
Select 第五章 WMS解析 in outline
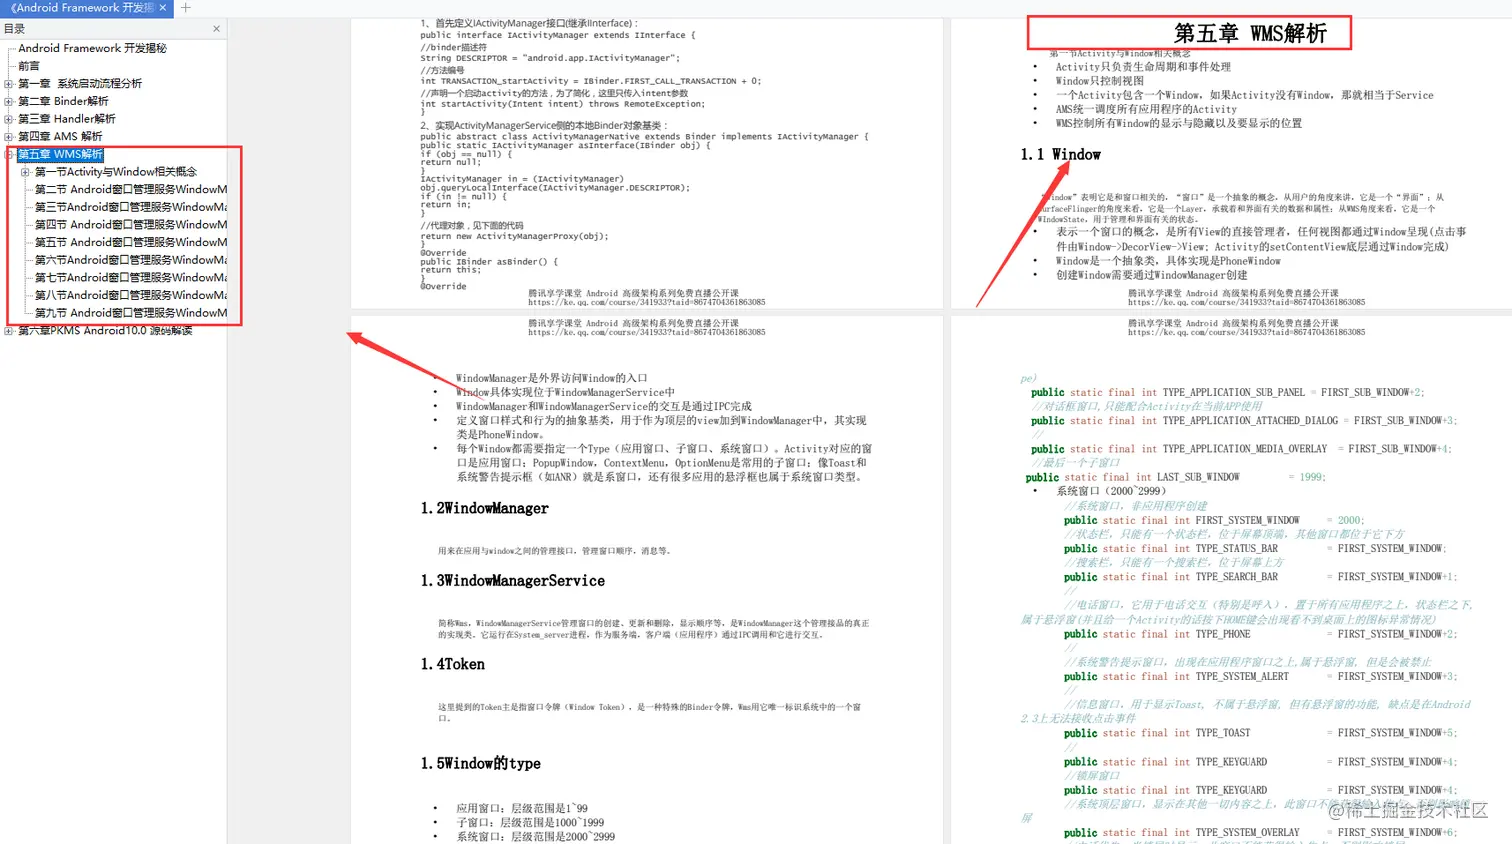(60, 154)
